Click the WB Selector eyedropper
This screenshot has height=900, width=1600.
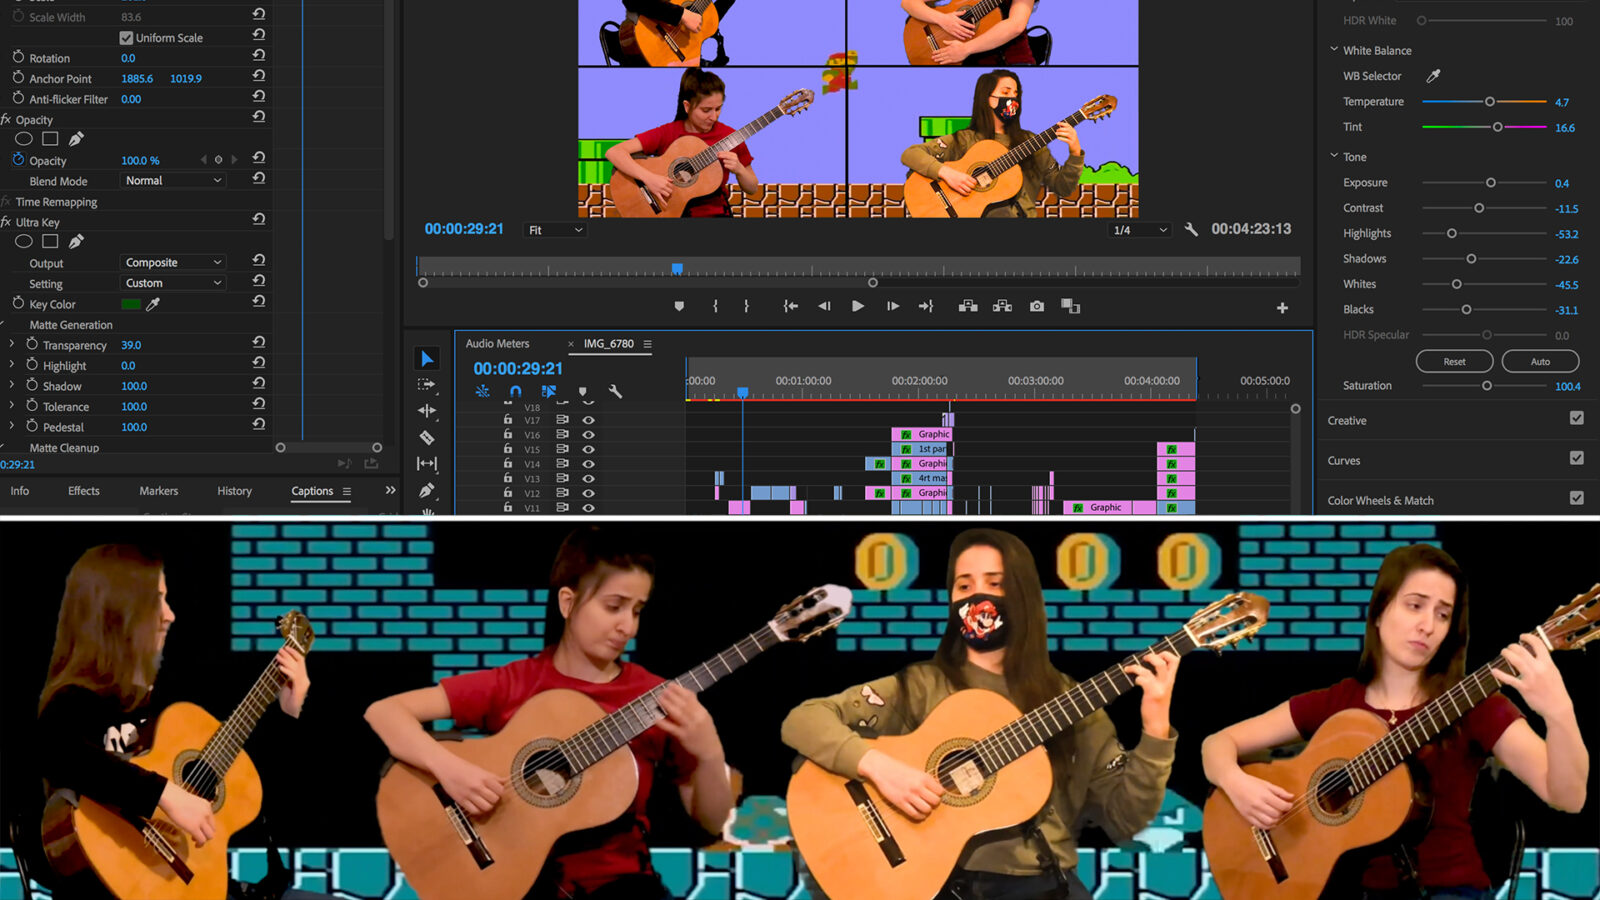tap(1433, 76)
